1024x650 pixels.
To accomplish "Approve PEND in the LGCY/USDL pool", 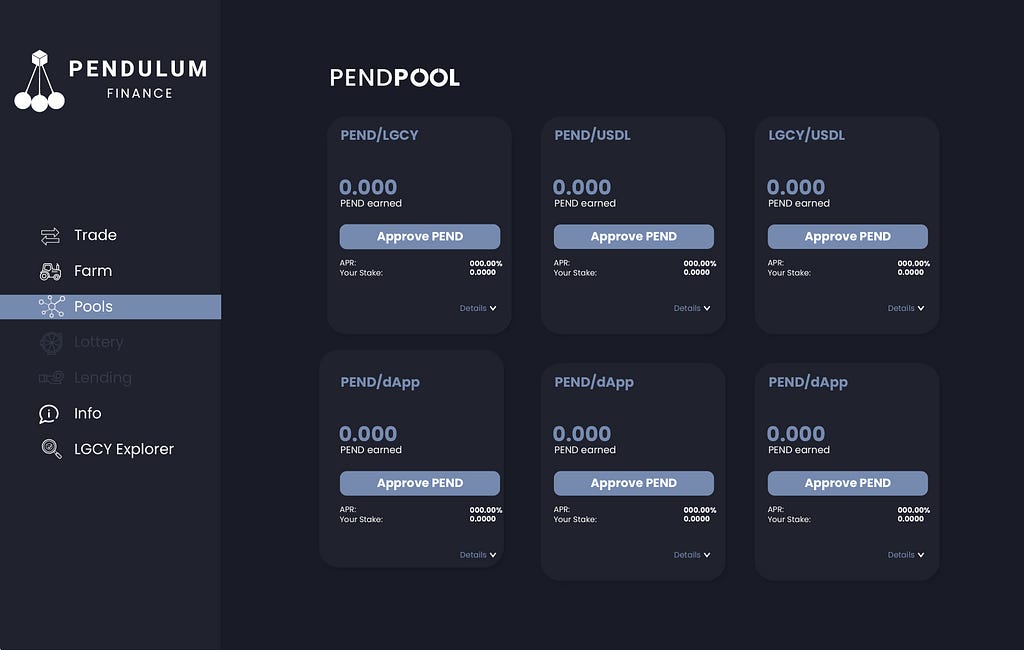I will click(848, 236).
